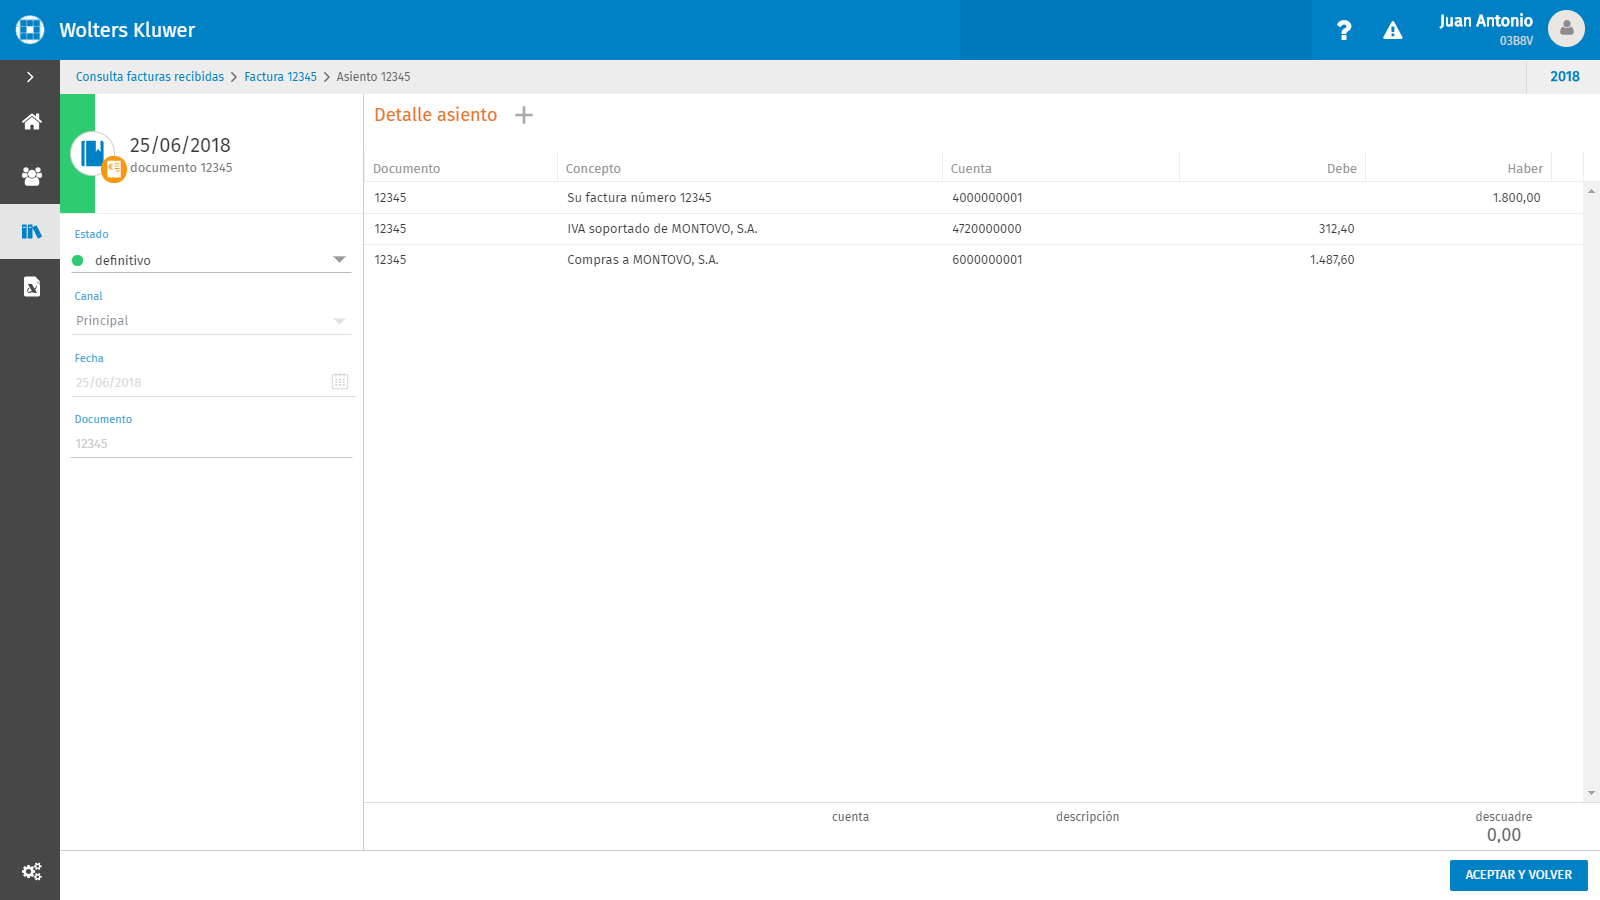1600x900 pixels.
Task: Click the journal entry book icon
Action: click(93, 154)
